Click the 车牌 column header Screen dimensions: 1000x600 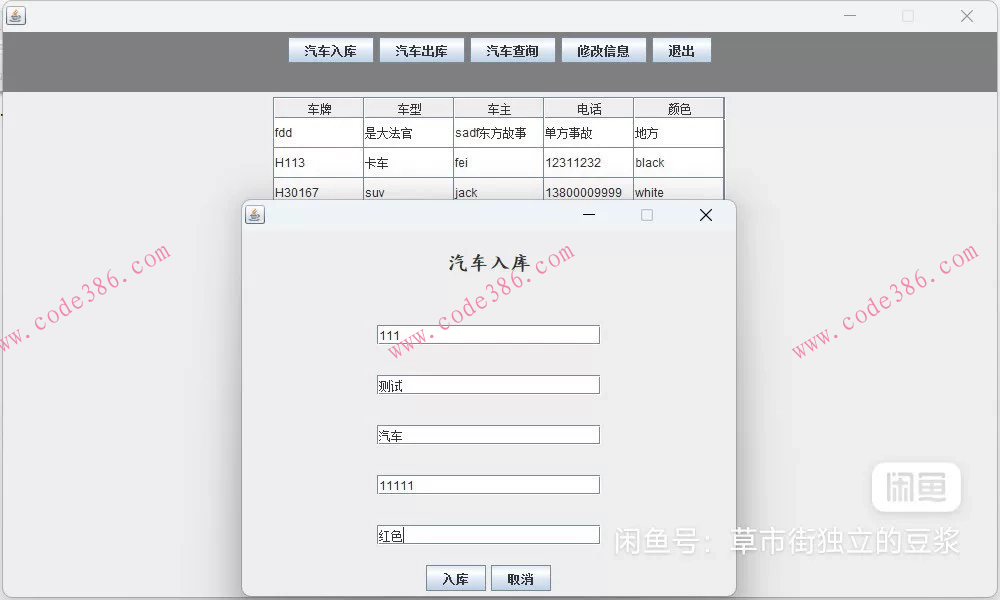318,107
